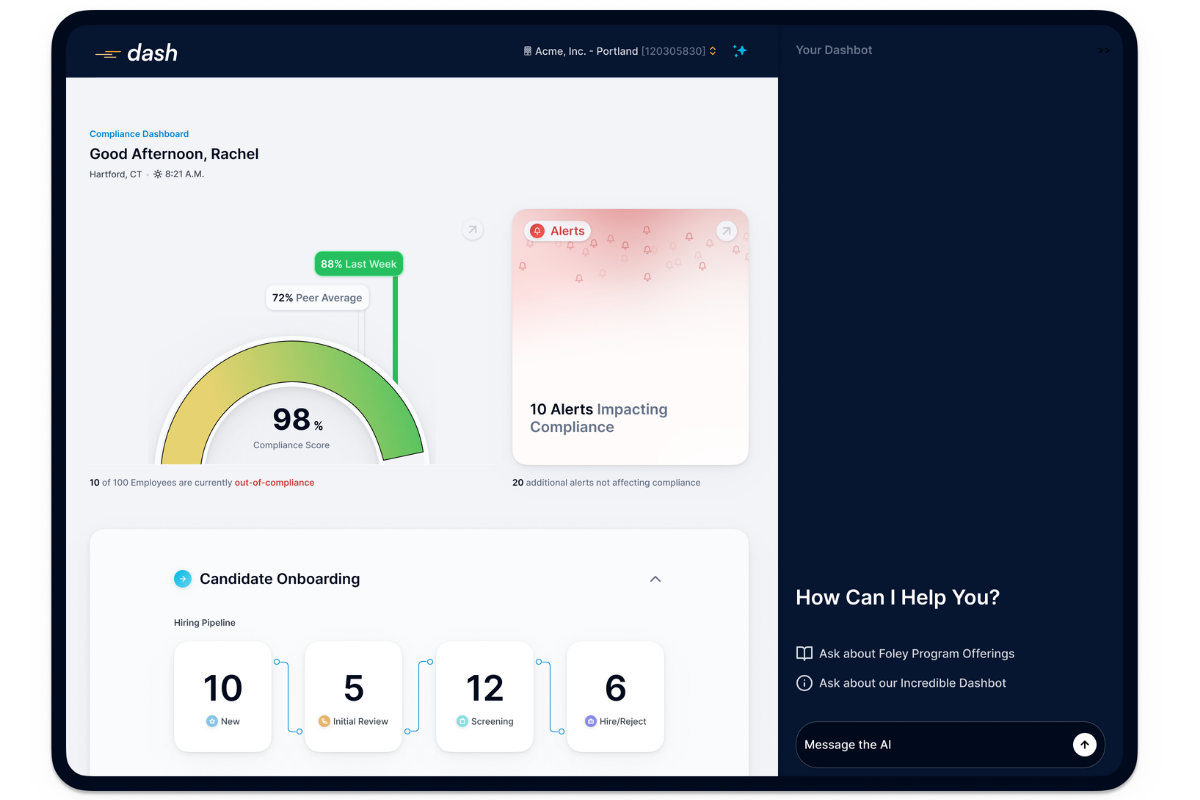
Task: Collapse the Candidate Onboarding section
Action: point(656,579)
